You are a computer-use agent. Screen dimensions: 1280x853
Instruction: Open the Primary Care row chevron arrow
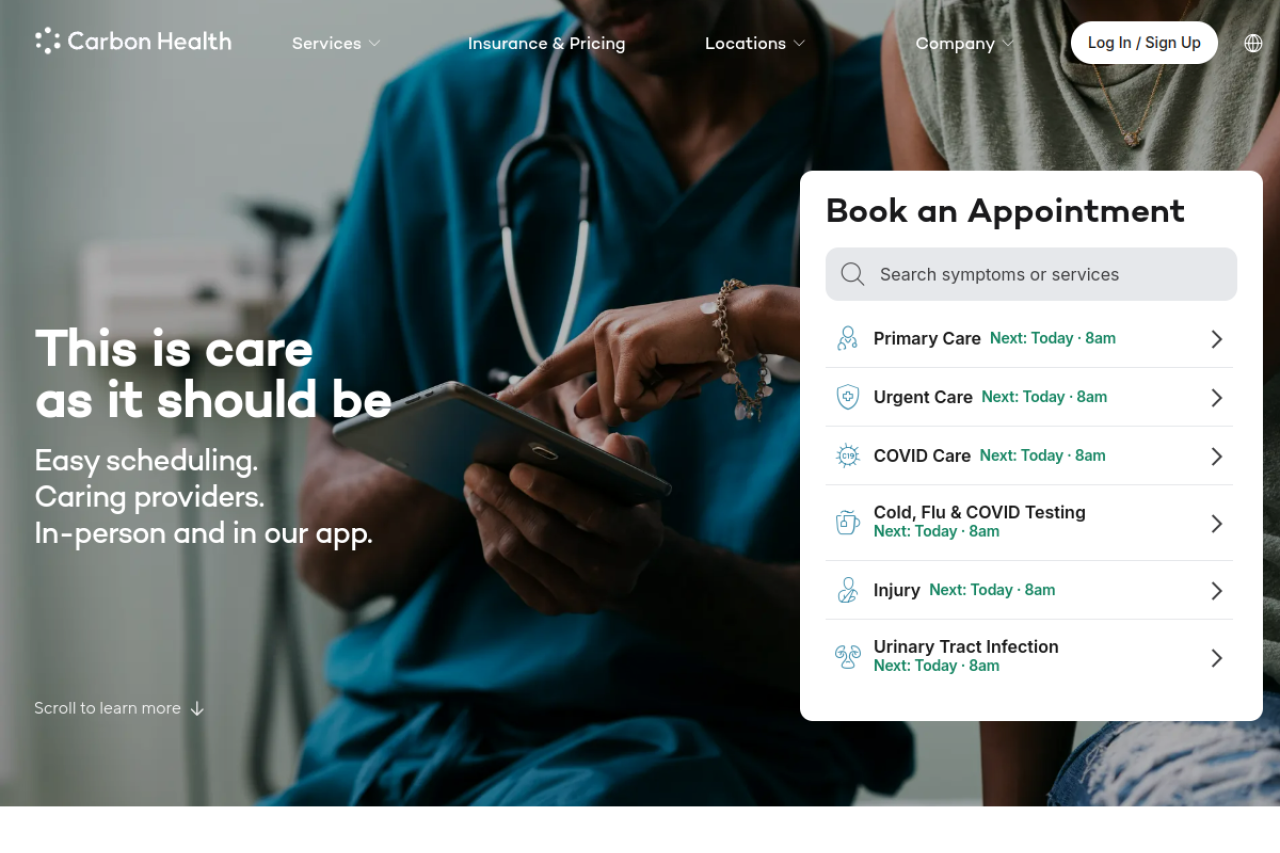point(1217,339)
